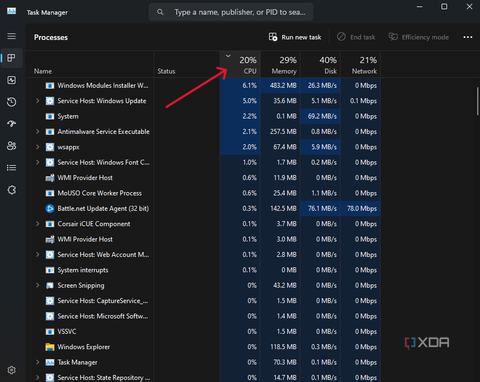Image resolution: width=480 pixels, height=382 pixels.
Task: Click the first WMI Provider Host icon
Action: (x=50, y=178)
